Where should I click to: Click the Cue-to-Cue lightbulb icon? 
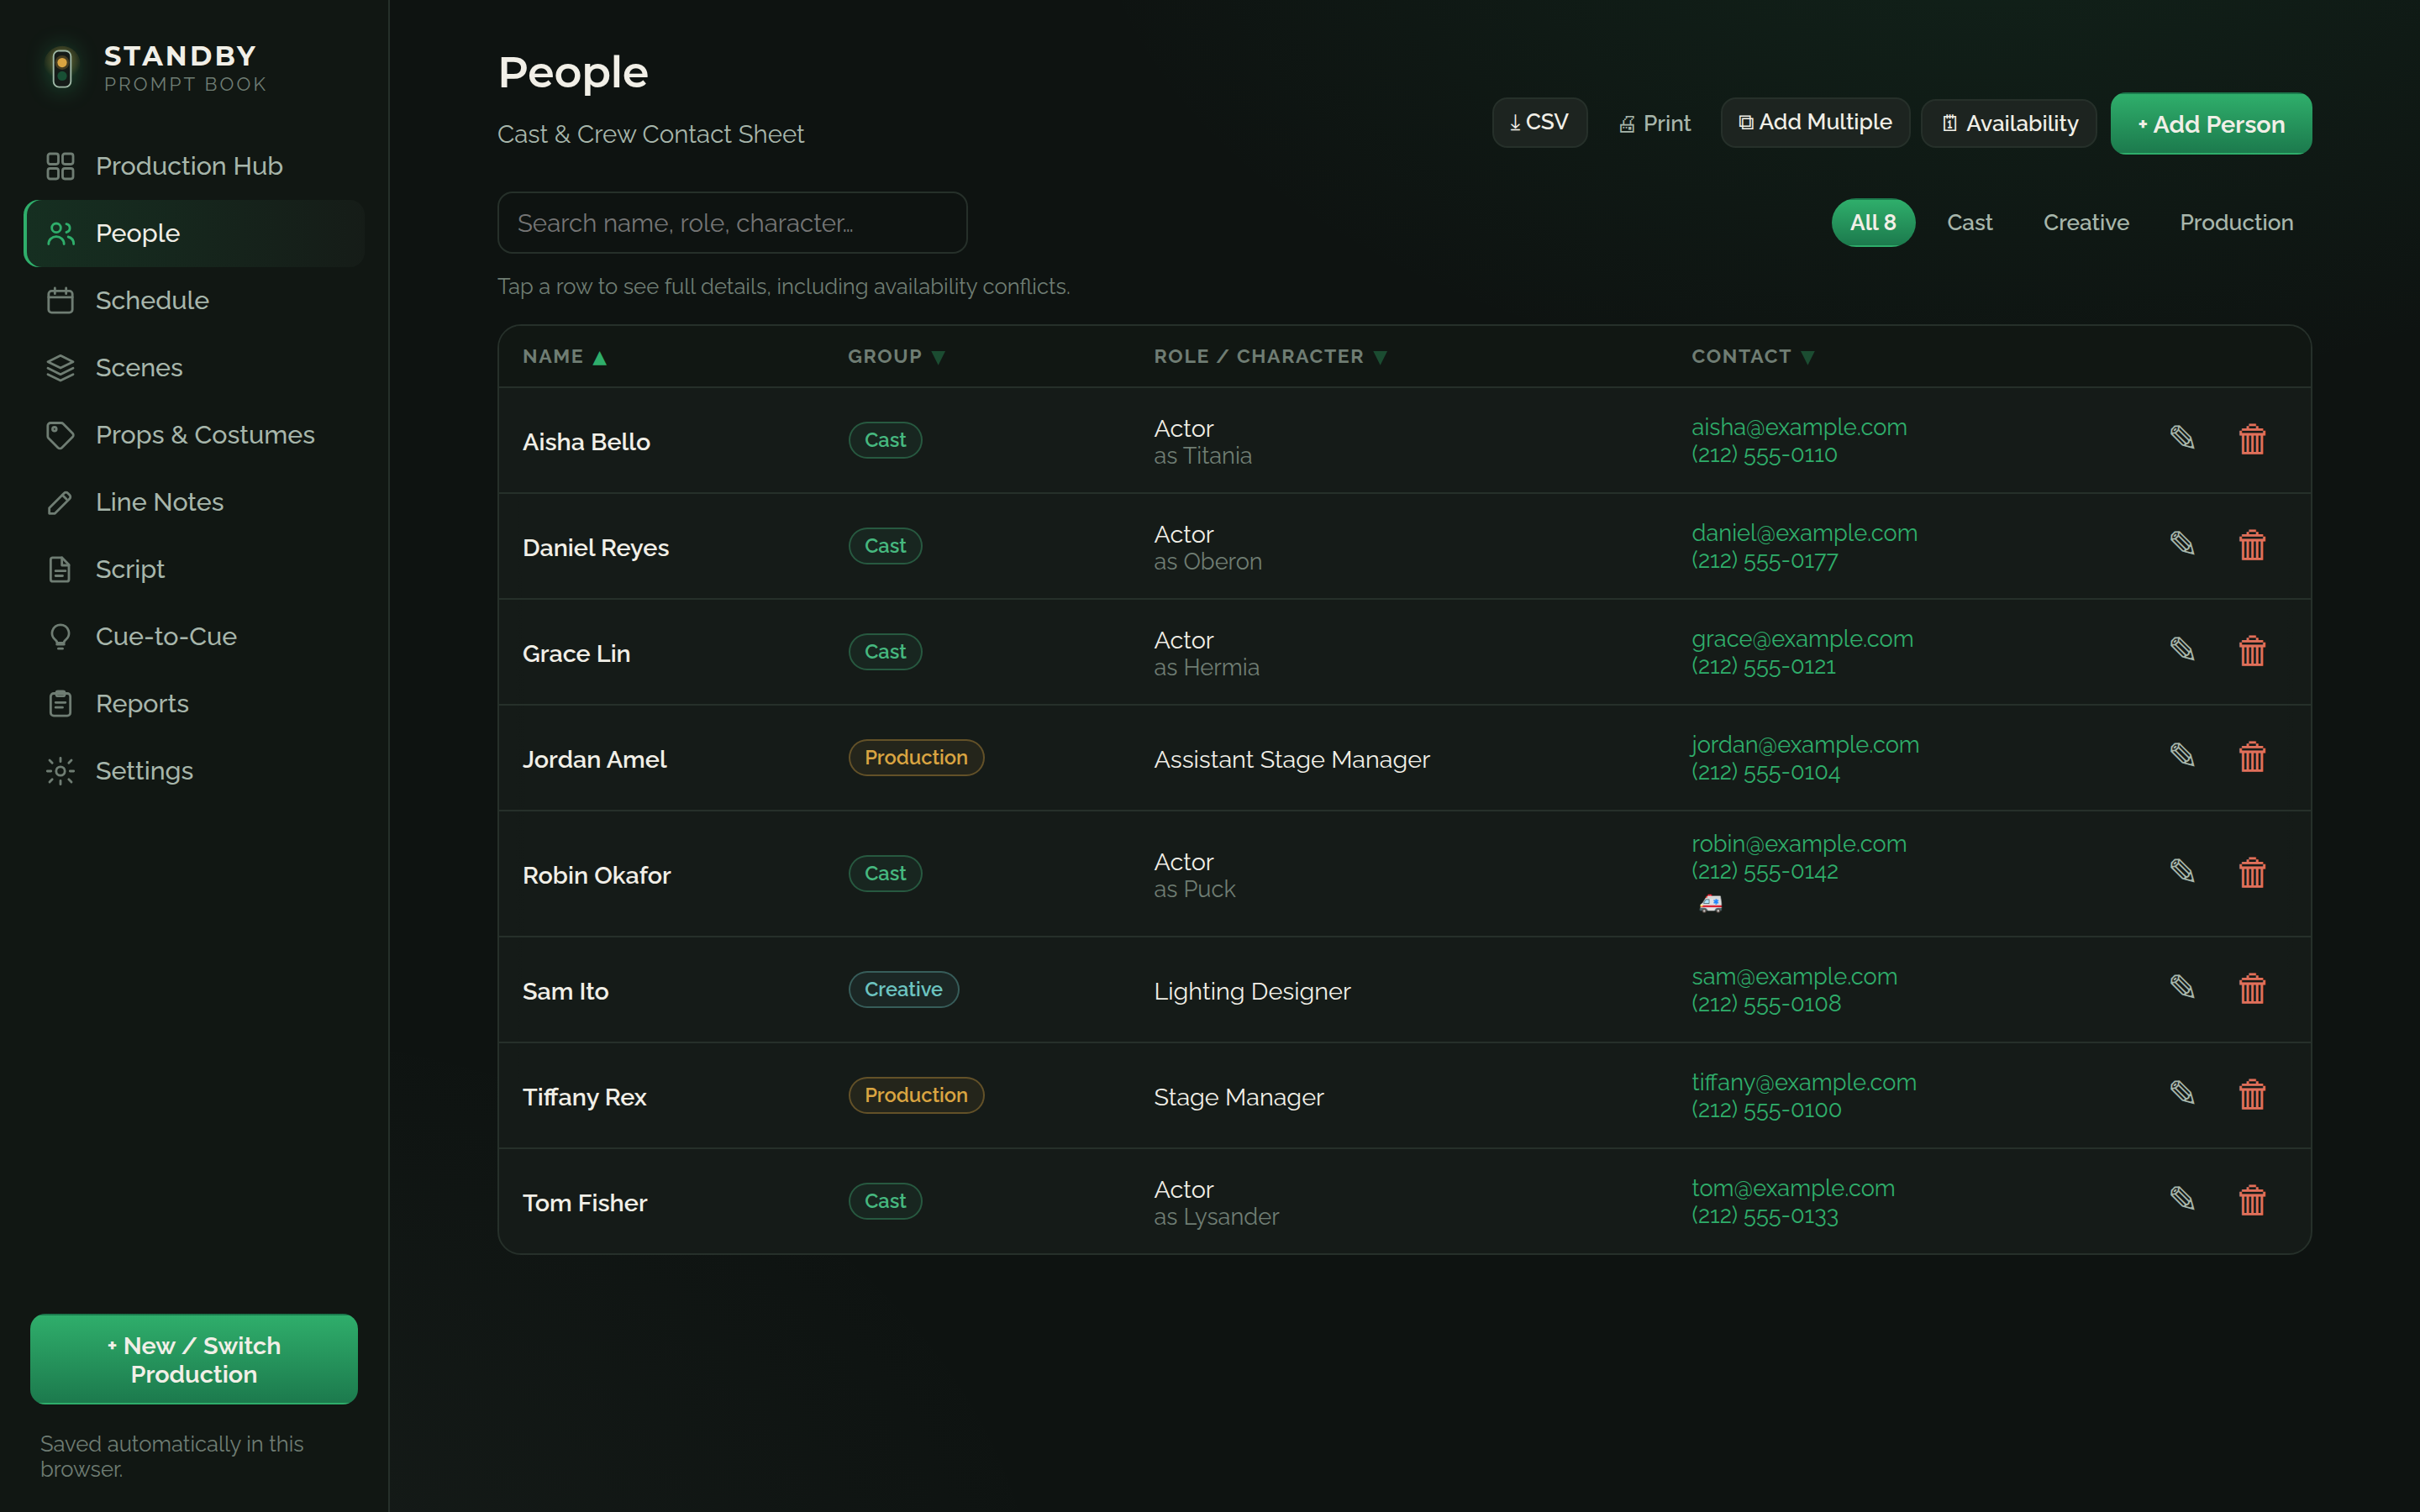(x=60, y=636)
